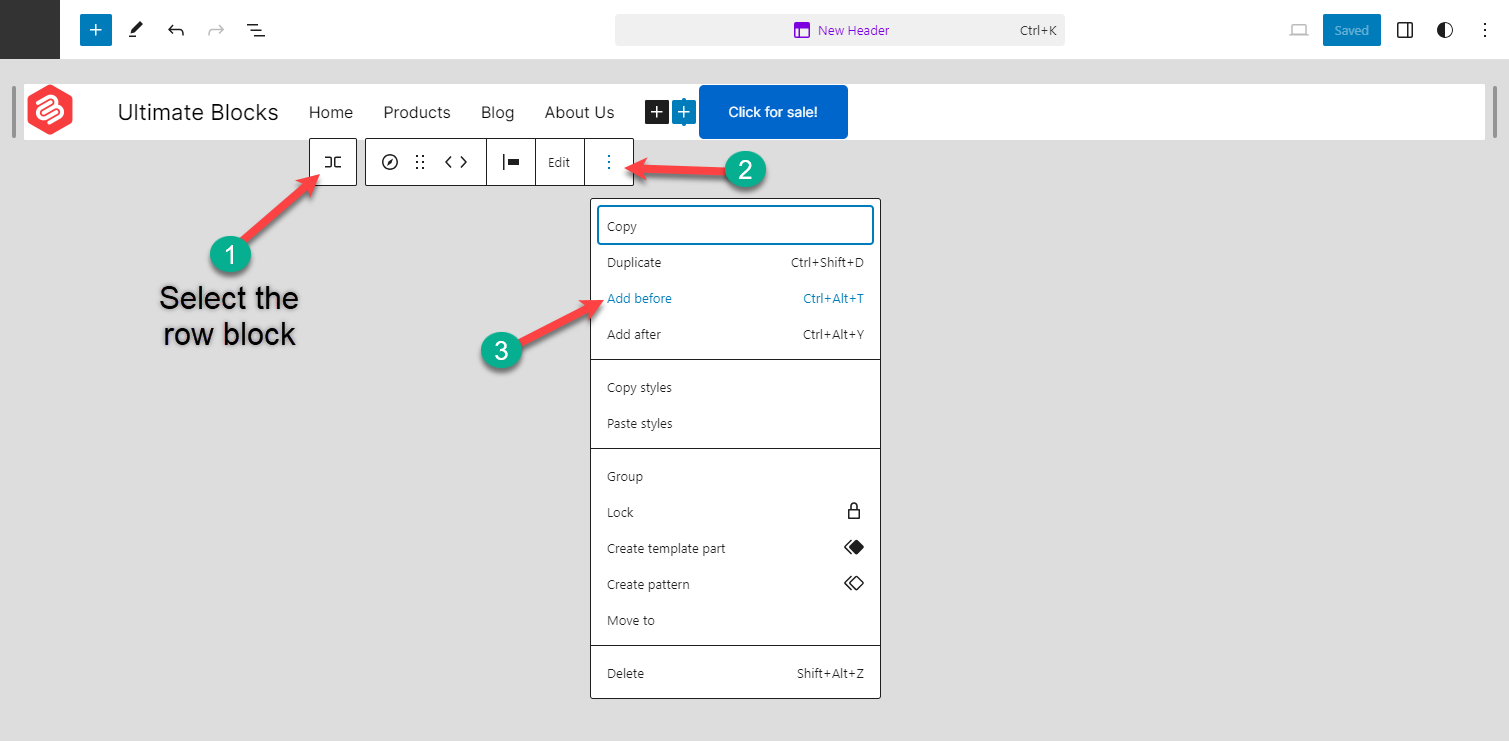The image size is (1509, 741).
Task: Open the Styles half-circle icon
Action: (x=1444, y=30)
